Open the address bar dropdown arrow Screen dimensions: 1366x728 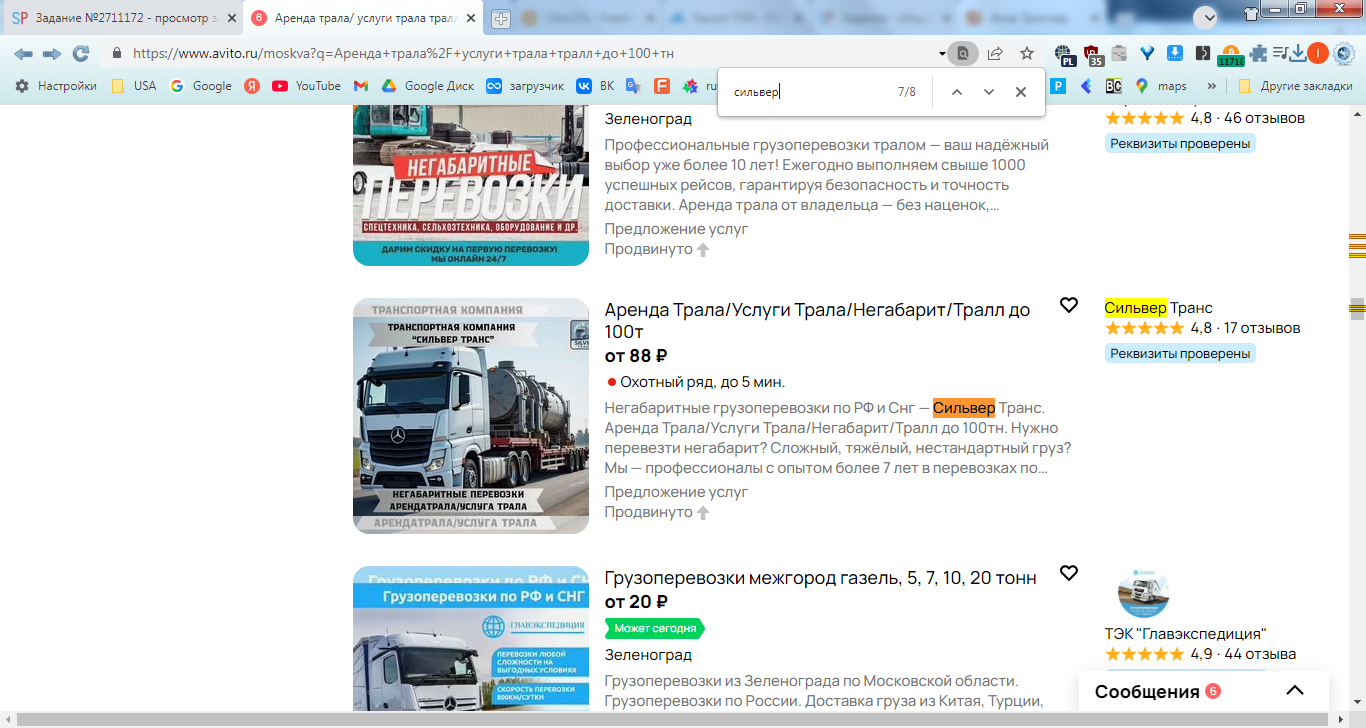pos(942,54)
